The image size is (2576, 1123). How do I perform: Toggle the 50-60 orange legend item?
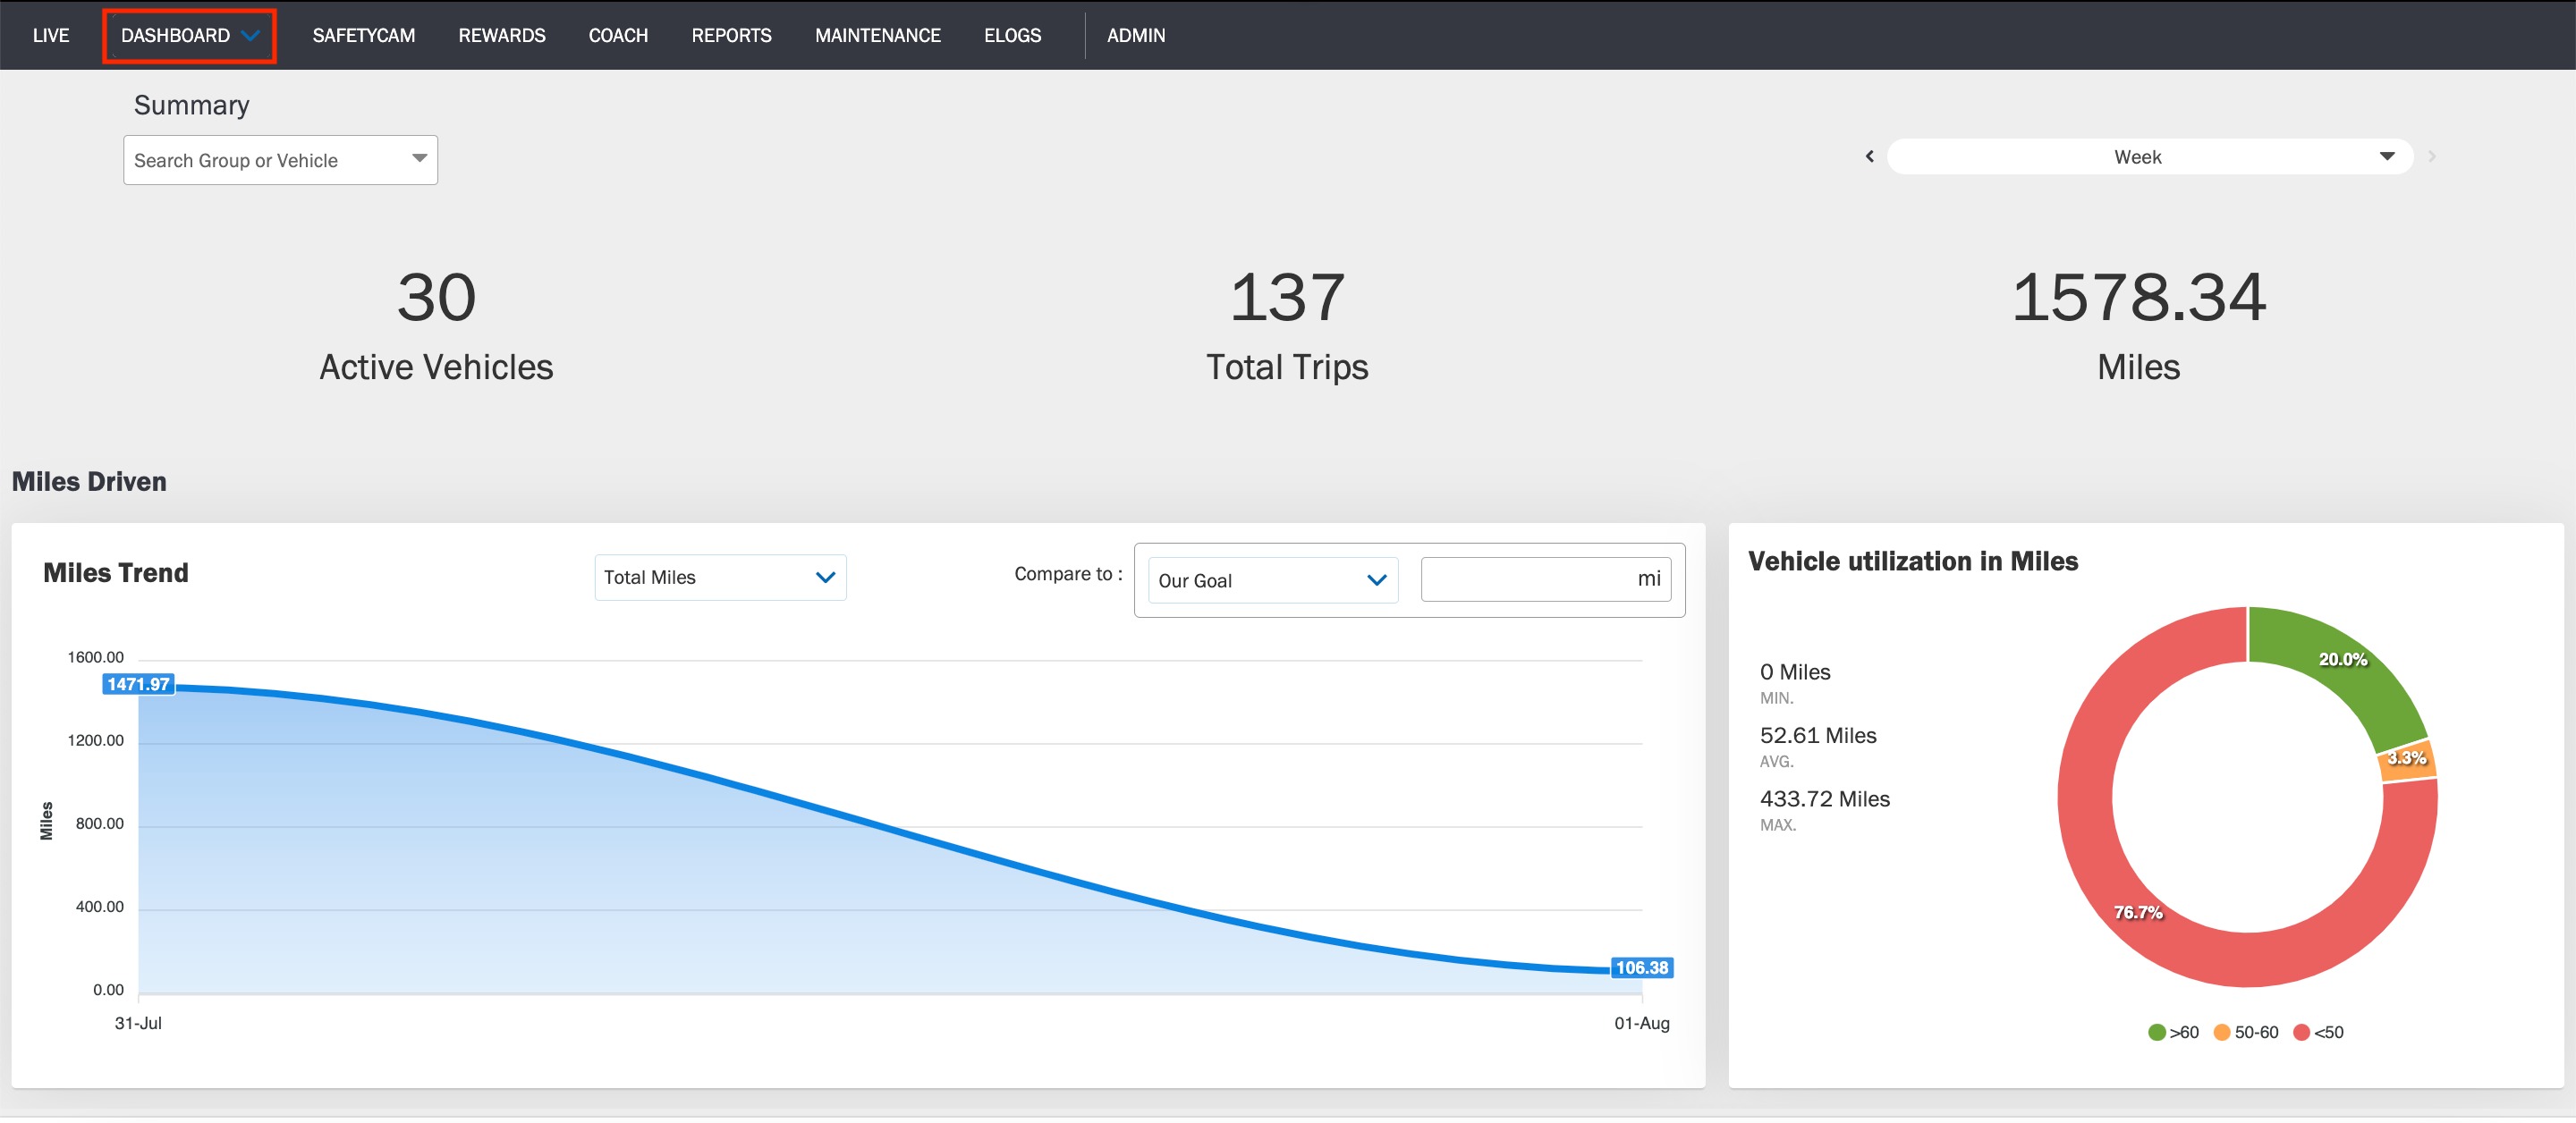pyautogui.click(x=2246, y=1032)
